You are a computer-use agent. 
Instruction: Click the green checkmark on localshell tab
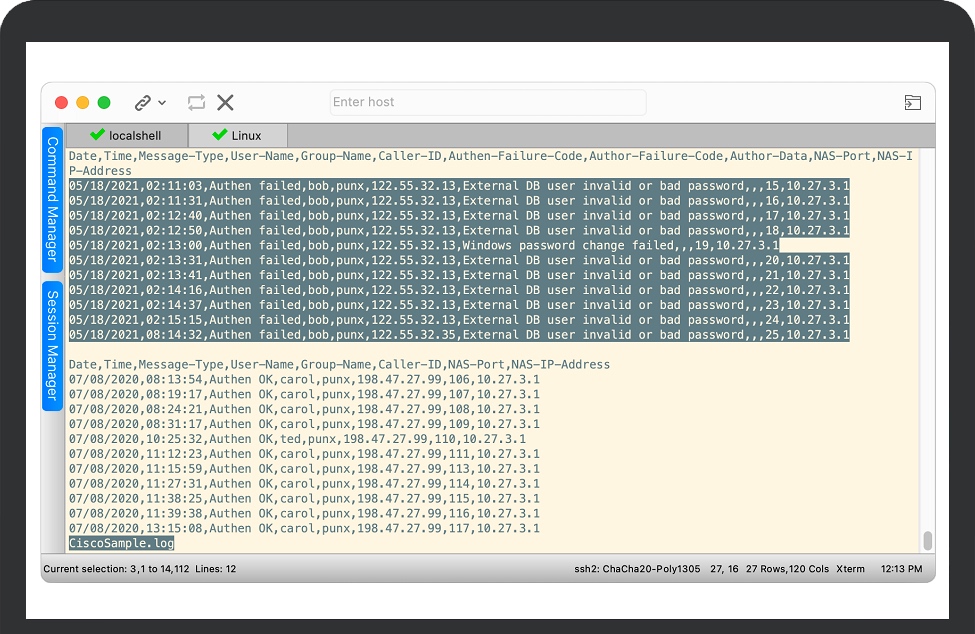pyautogui.click(x=97, y=135)
